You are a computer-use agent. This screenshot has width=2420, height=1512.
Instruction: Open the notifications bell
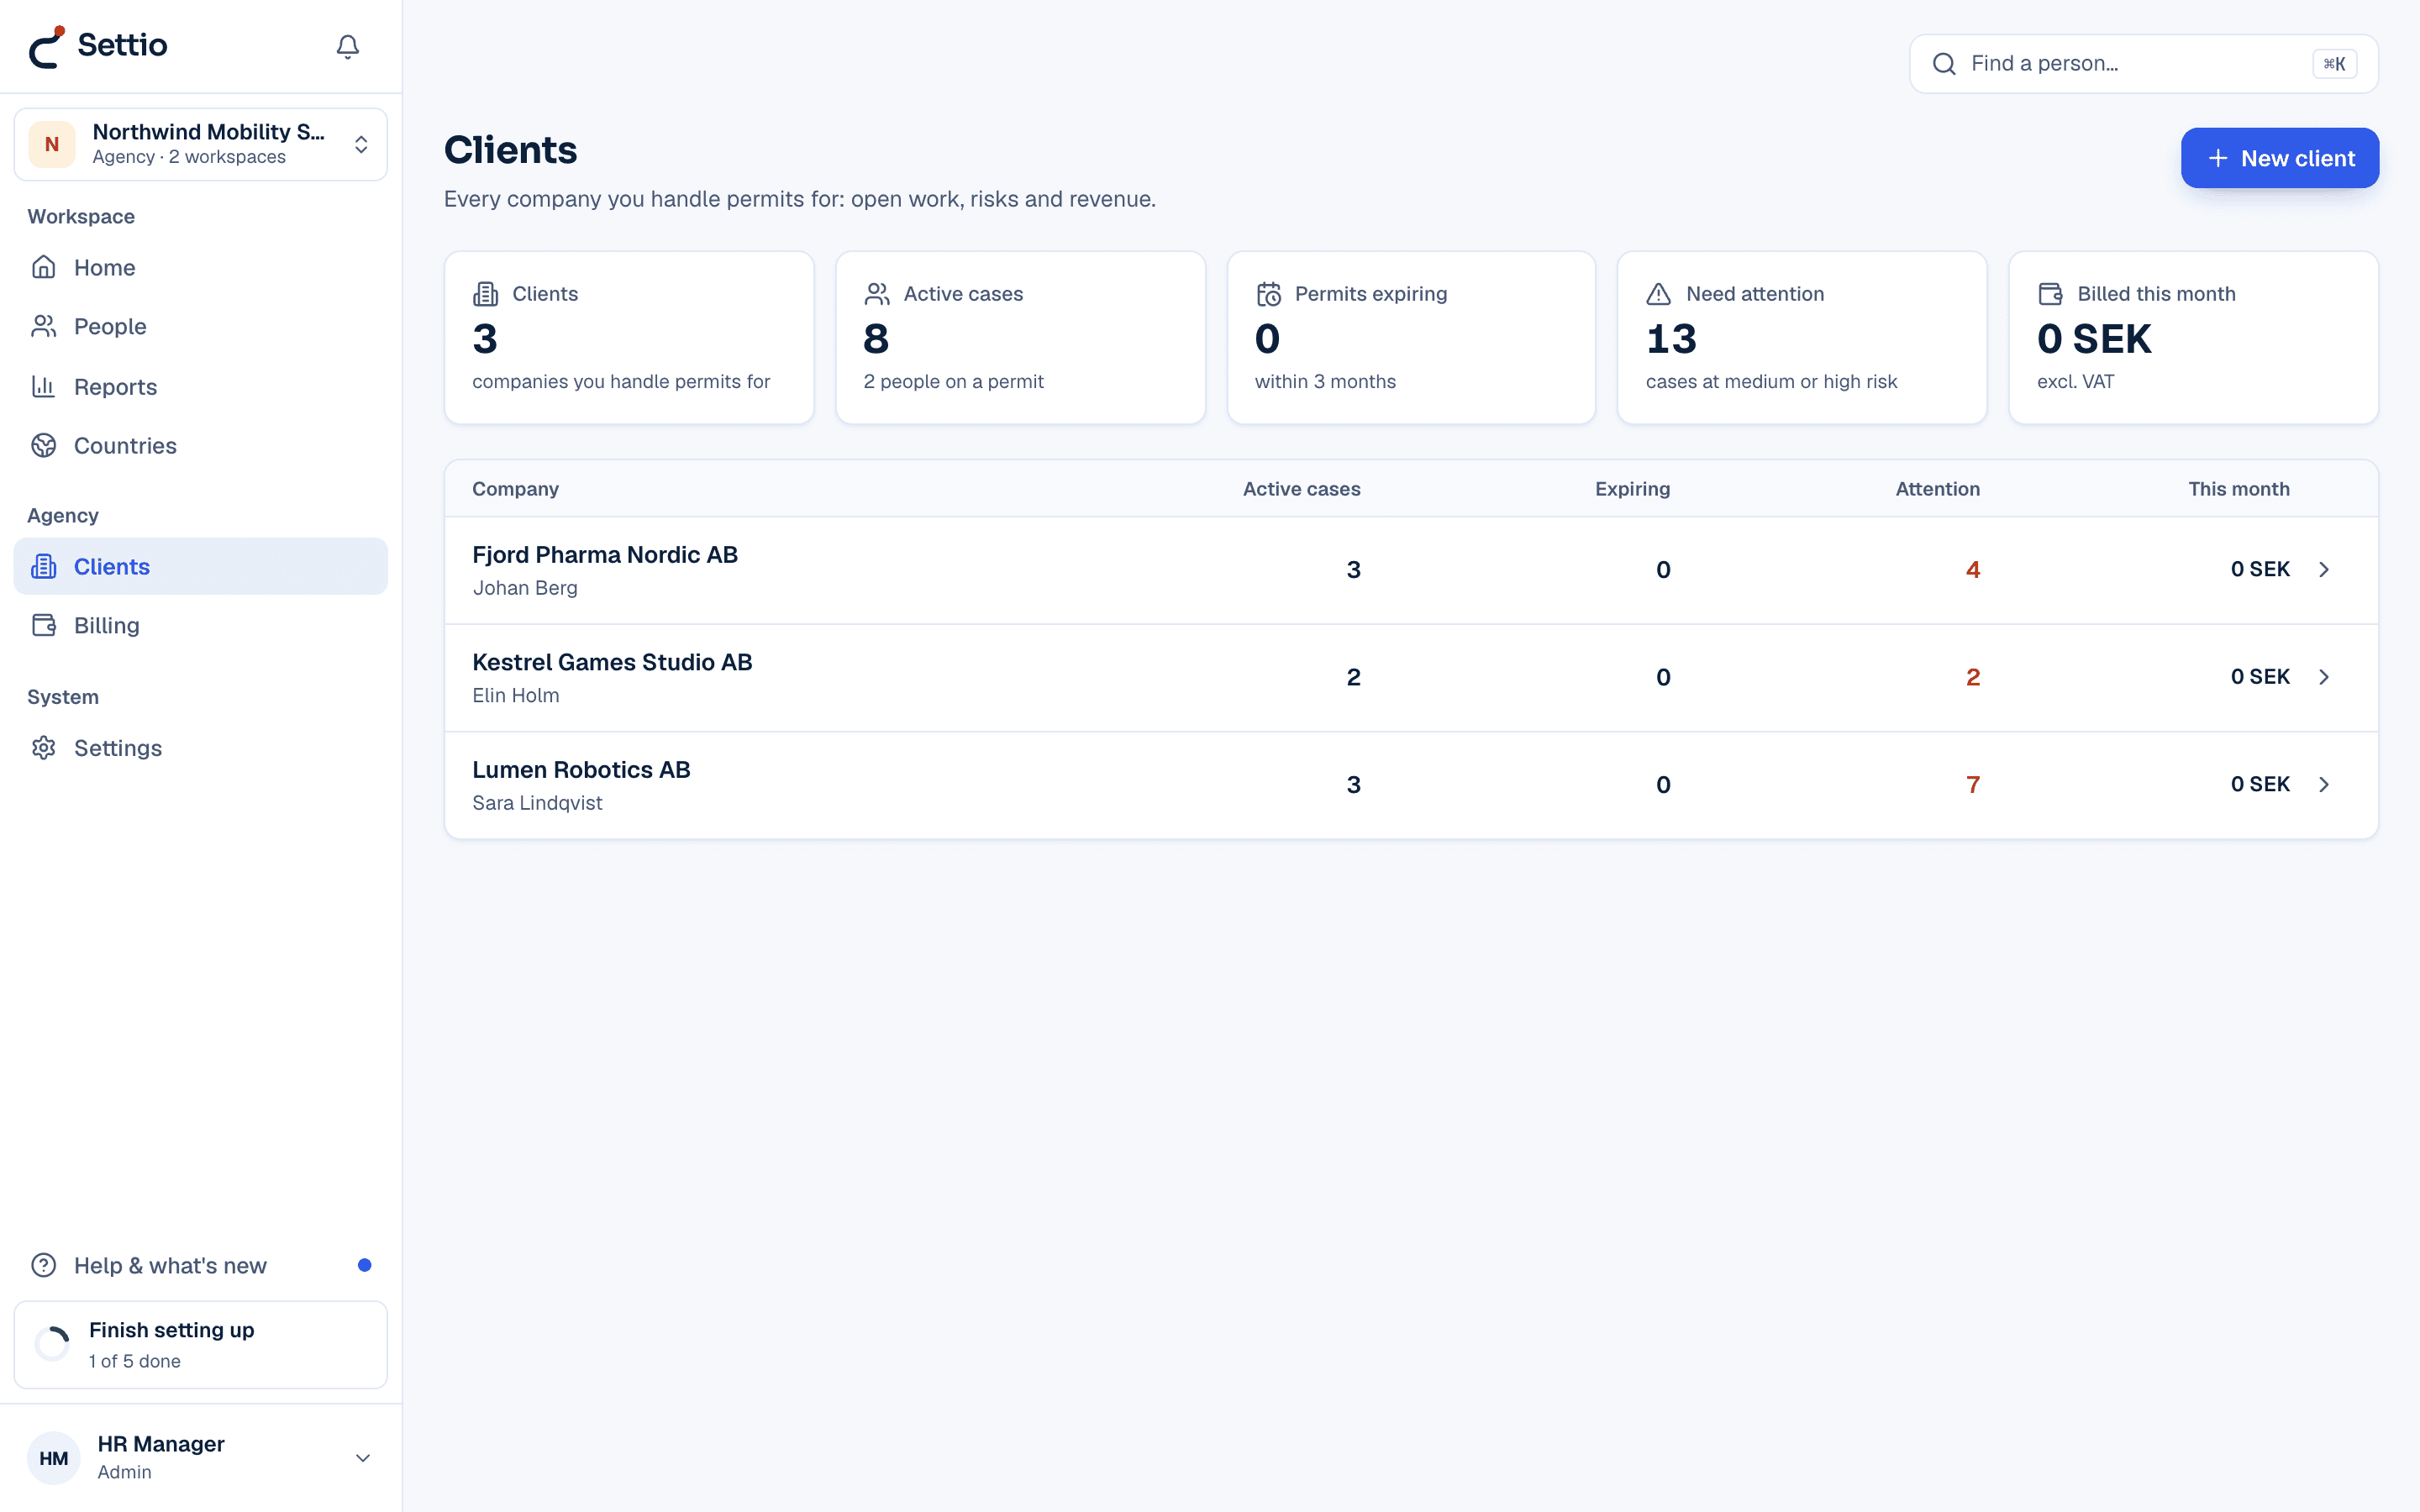tap(347, 47)
